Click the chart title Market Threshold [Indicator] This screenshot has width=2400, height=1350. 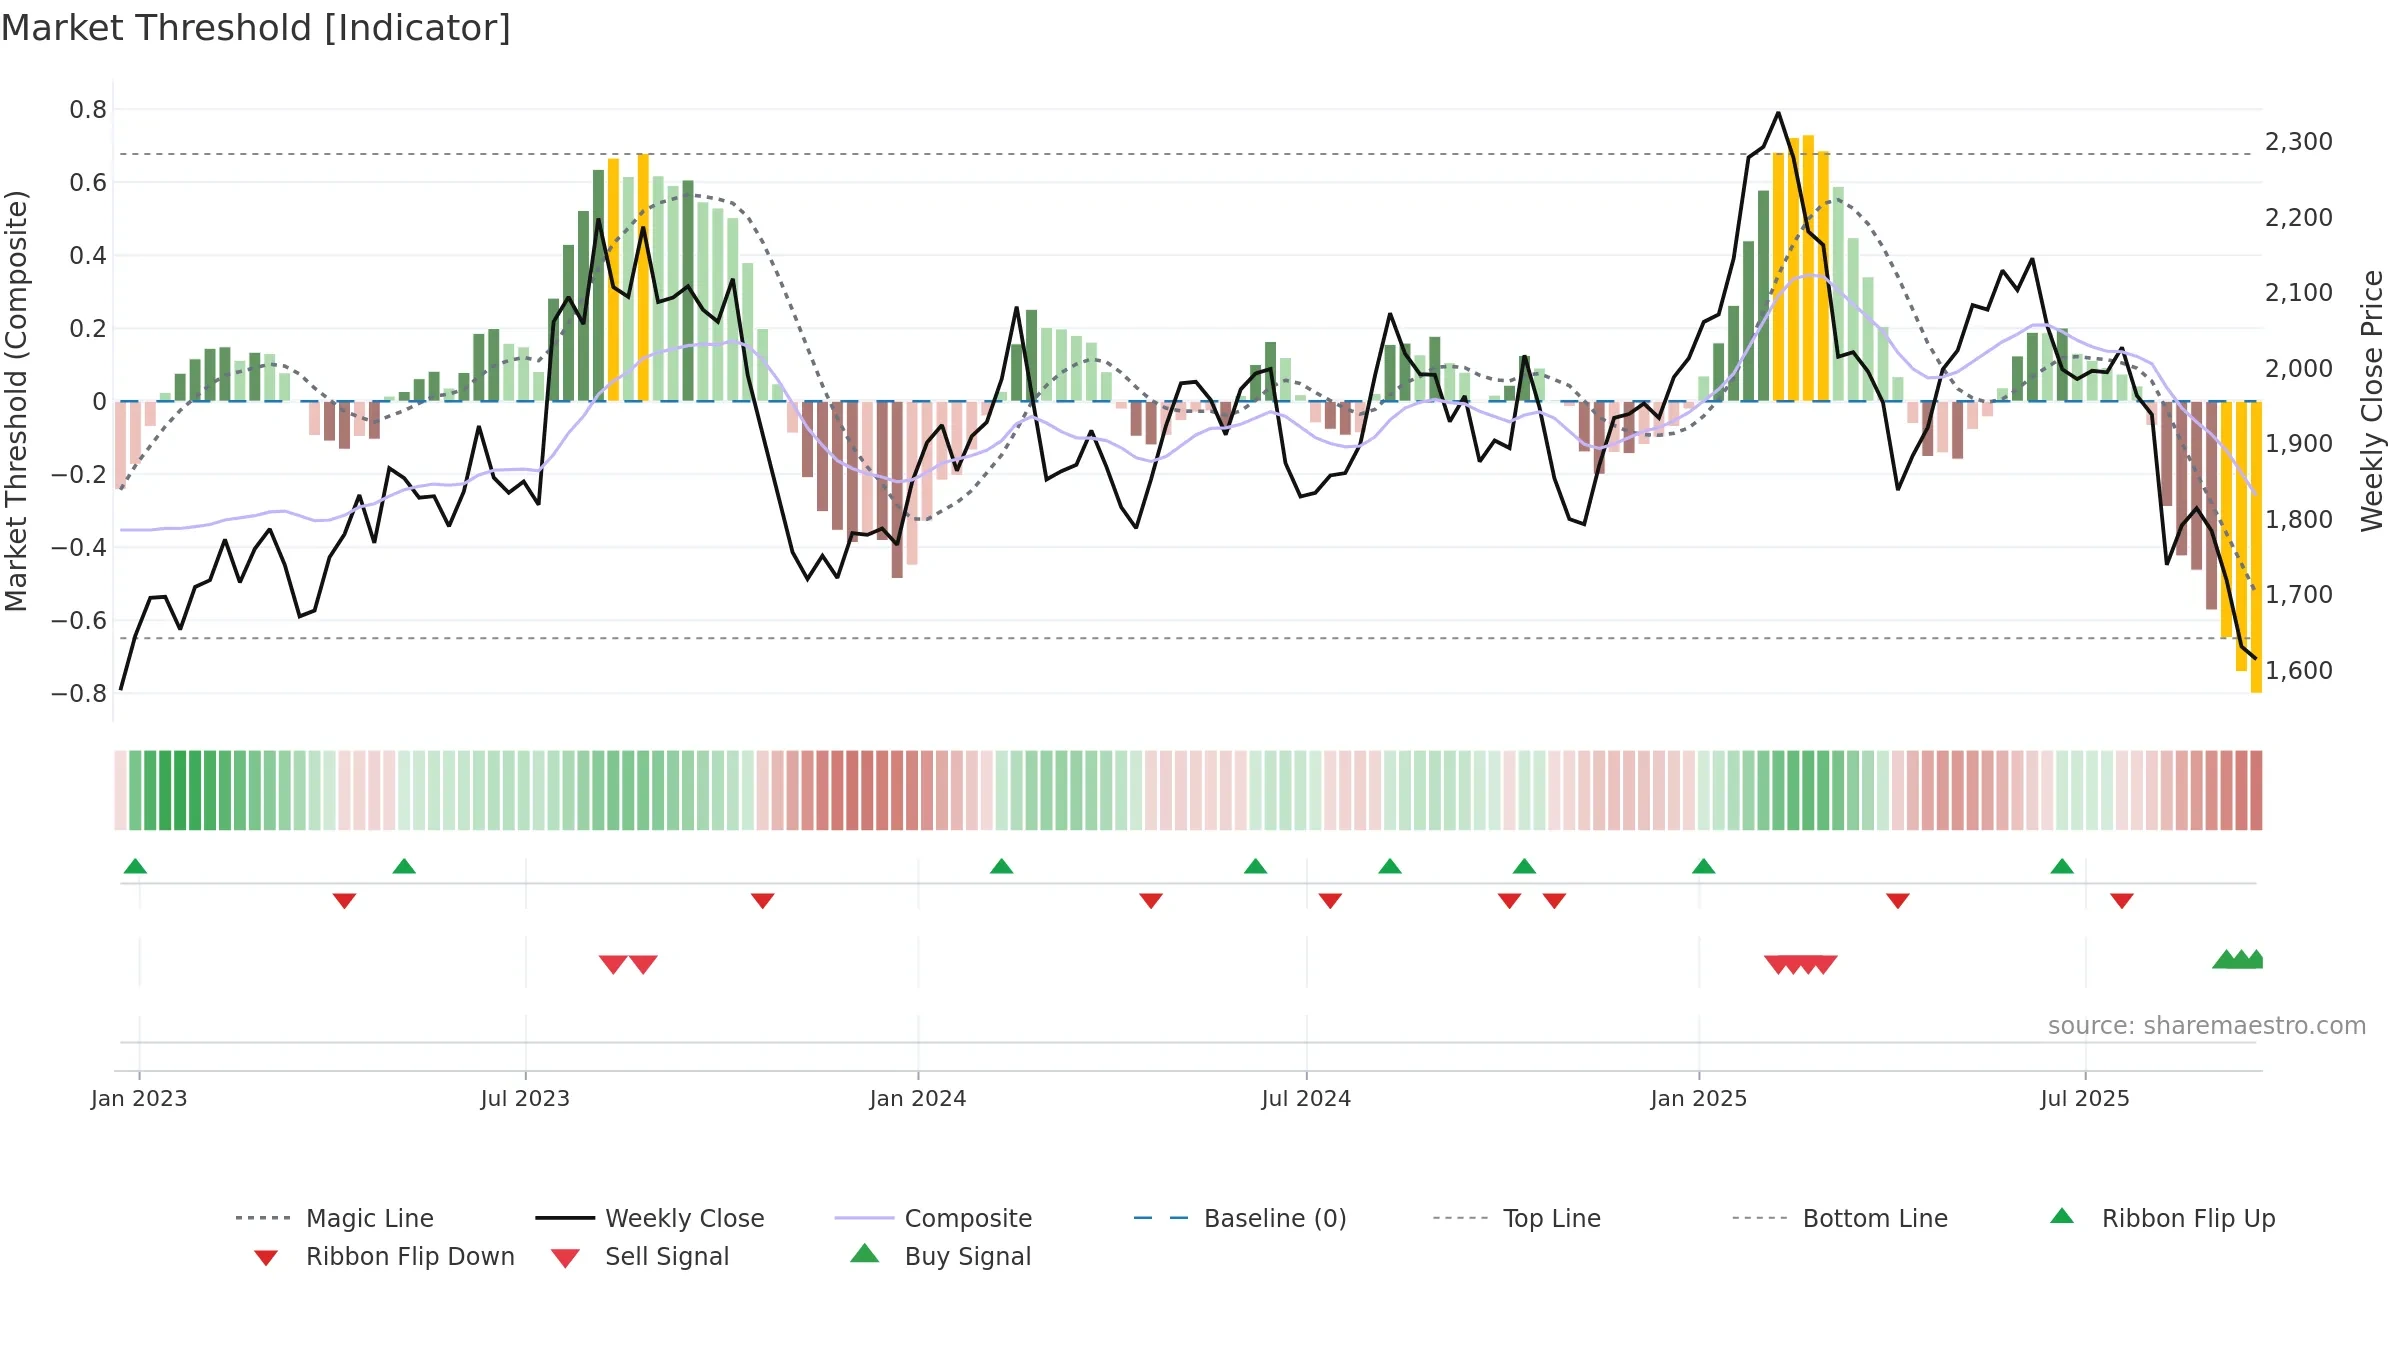coord(256,28)
